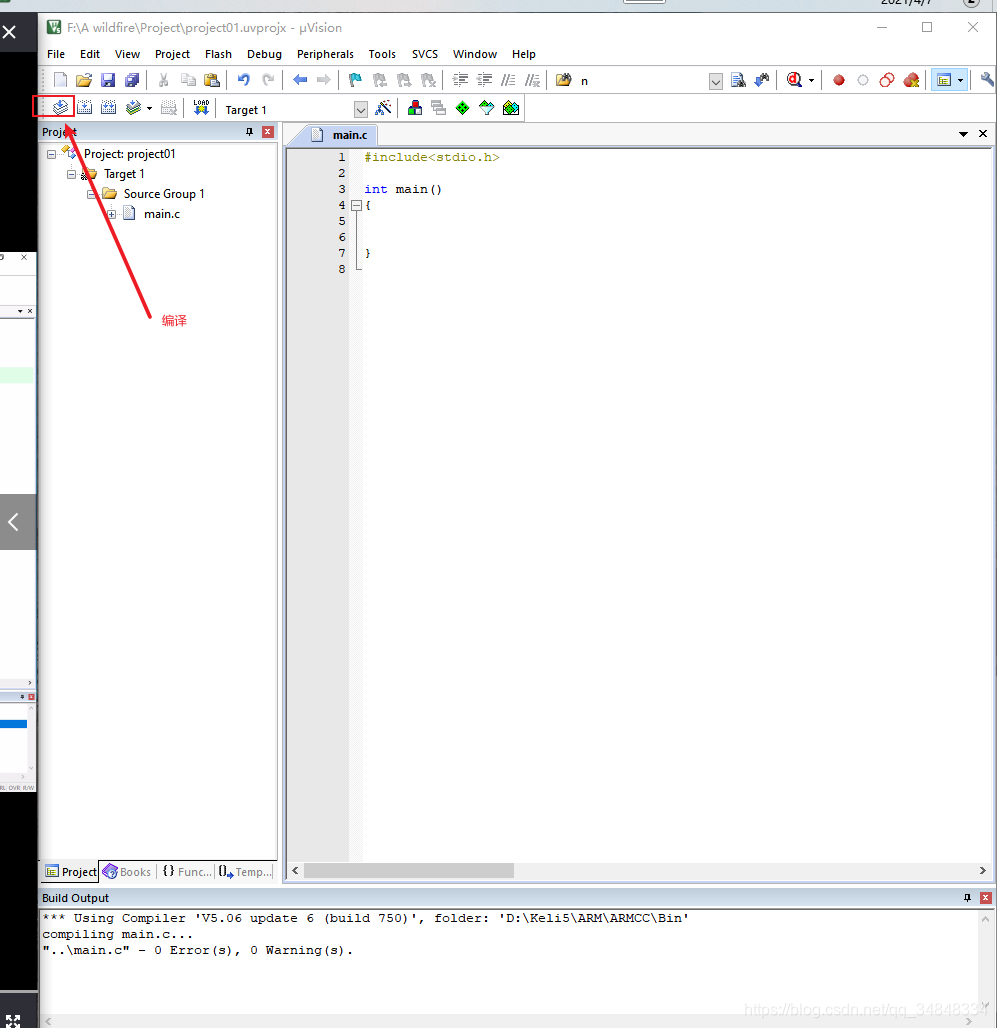Navigate backwards with the blue left arrow
Image resolution: width=997 pixels, height=1028 pixels.
[300, 80]
